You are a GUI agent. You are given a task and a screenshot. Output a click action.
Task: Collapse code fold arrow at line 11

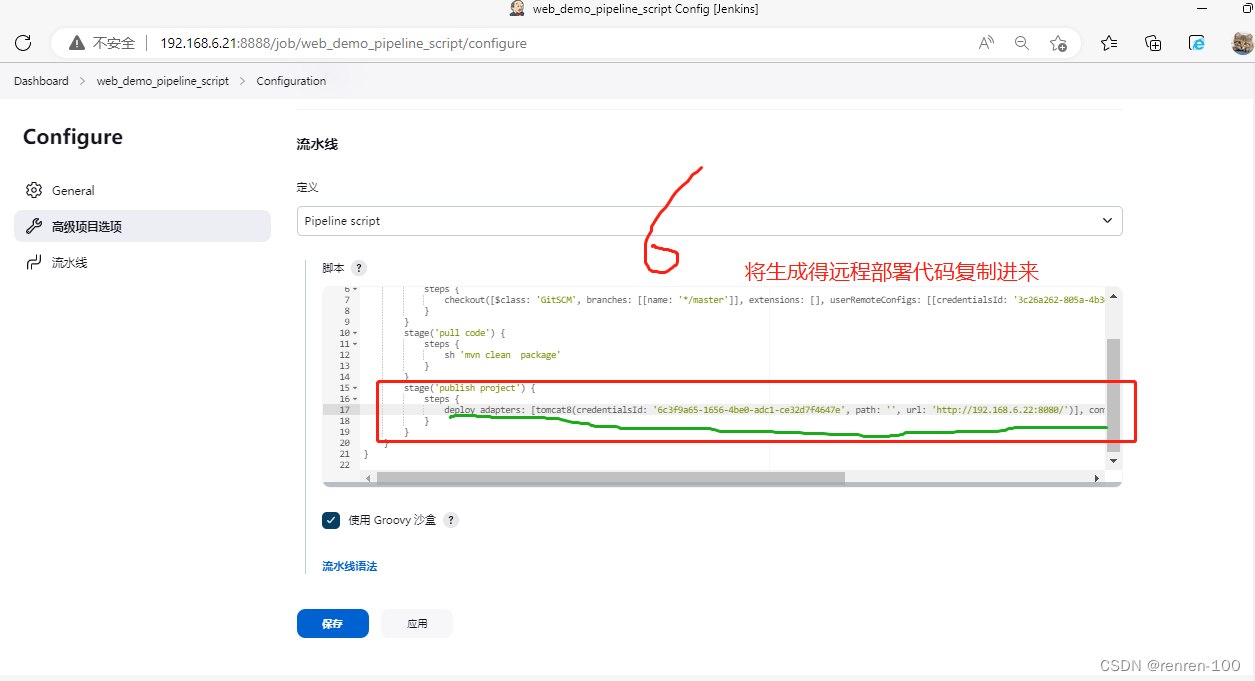click(x=356, y=343)
